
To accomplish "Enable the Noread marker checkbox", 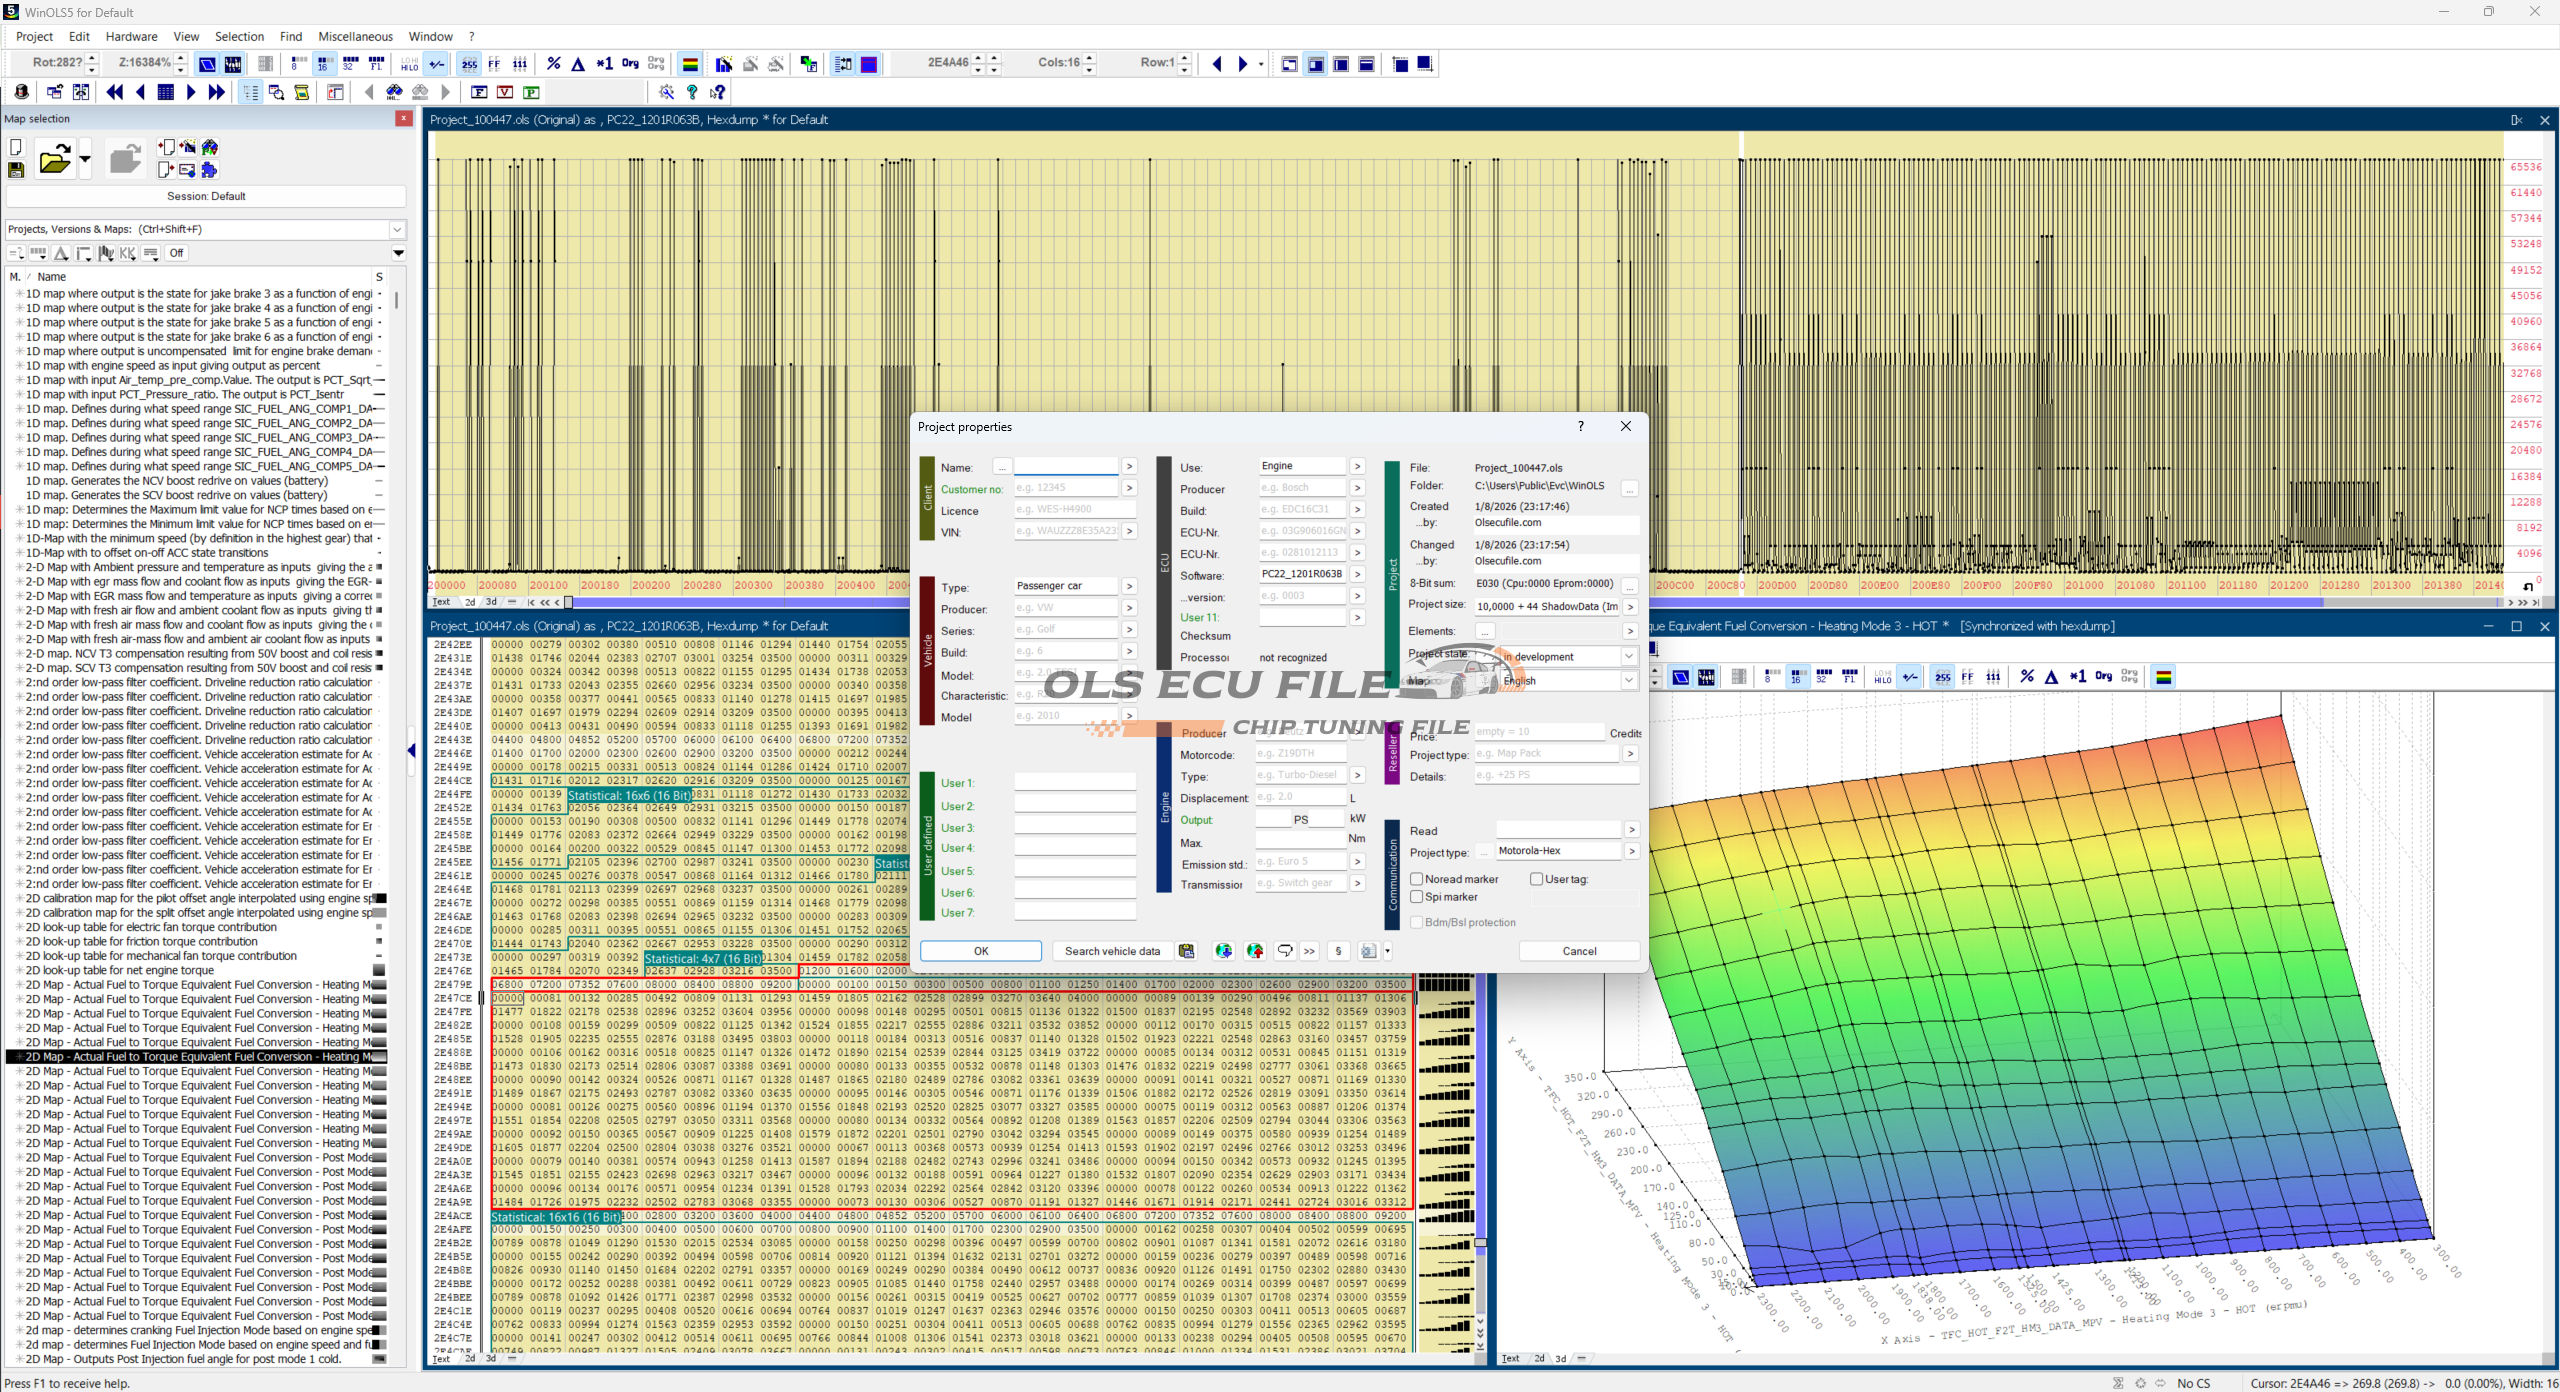I will 1417,879.
